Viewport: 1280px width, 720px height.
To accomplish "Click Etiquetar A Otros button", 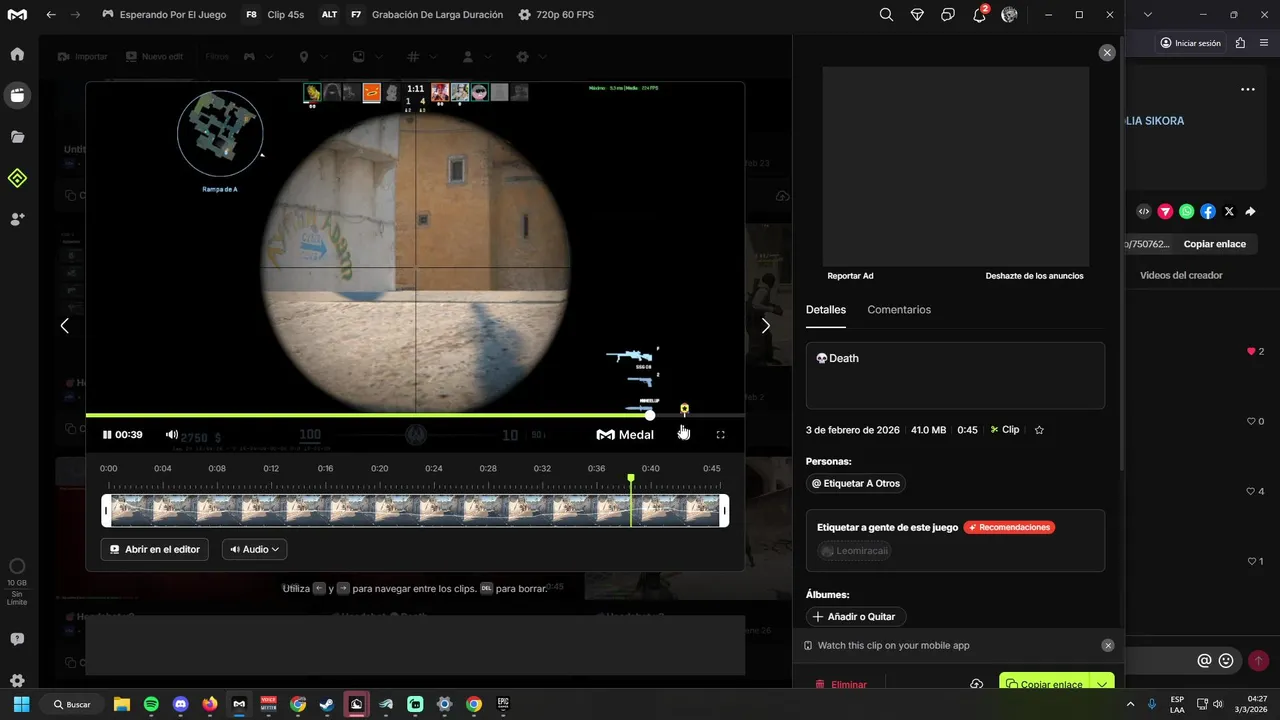I will click(x=856, y=483).
